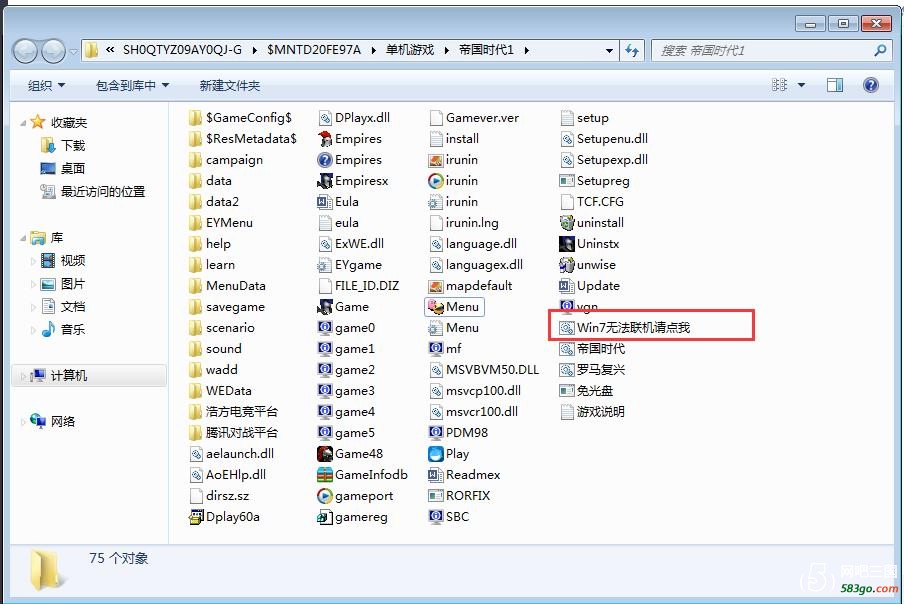Select the GameInfodb archive icon
Image resolution: width=904 pixels, height=604 pixels.
pos(325,474)
